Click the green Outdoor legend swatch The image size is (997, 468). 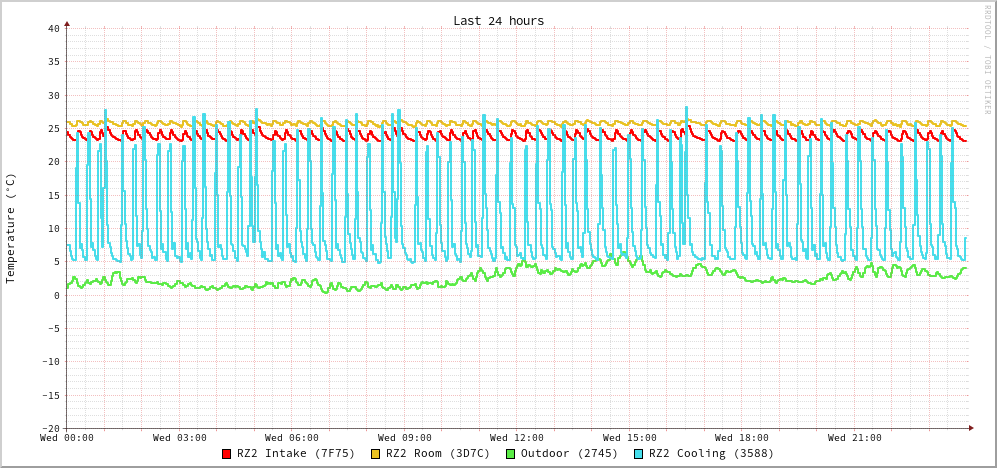(x=510, y=454)
